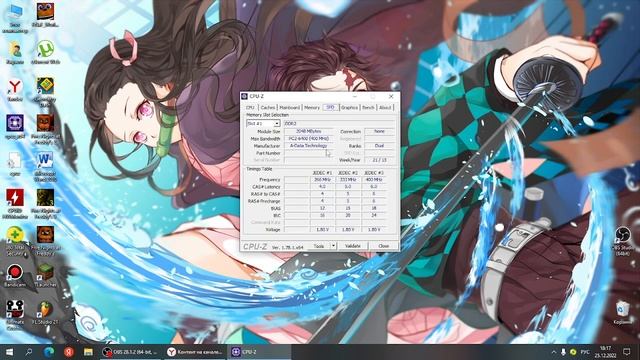
Task: Click the Correction None value
Action: click(379, 131)
